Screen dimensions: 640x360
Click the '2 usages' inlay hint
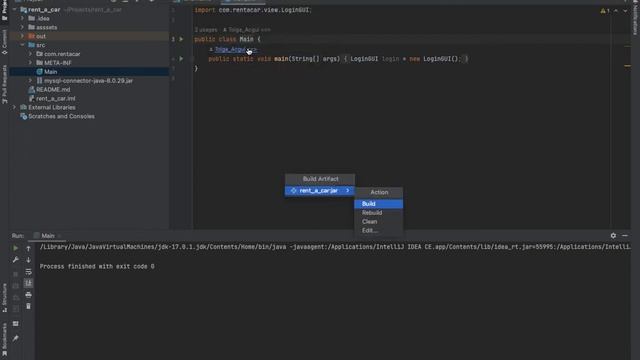point(206,30)
